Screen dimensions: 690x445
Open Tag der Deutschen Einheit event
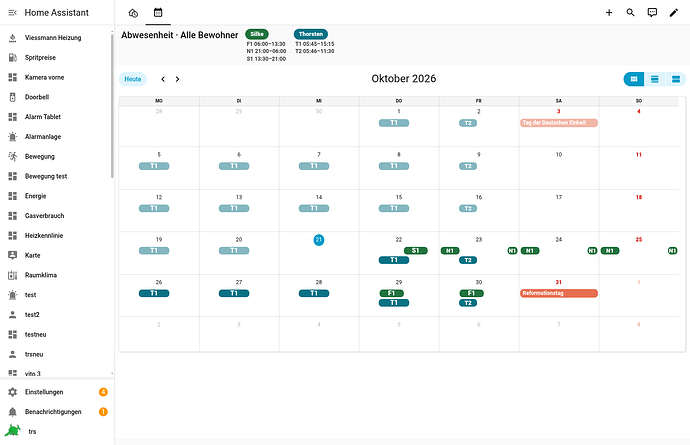pyautogui.click(x=559, y=123)
